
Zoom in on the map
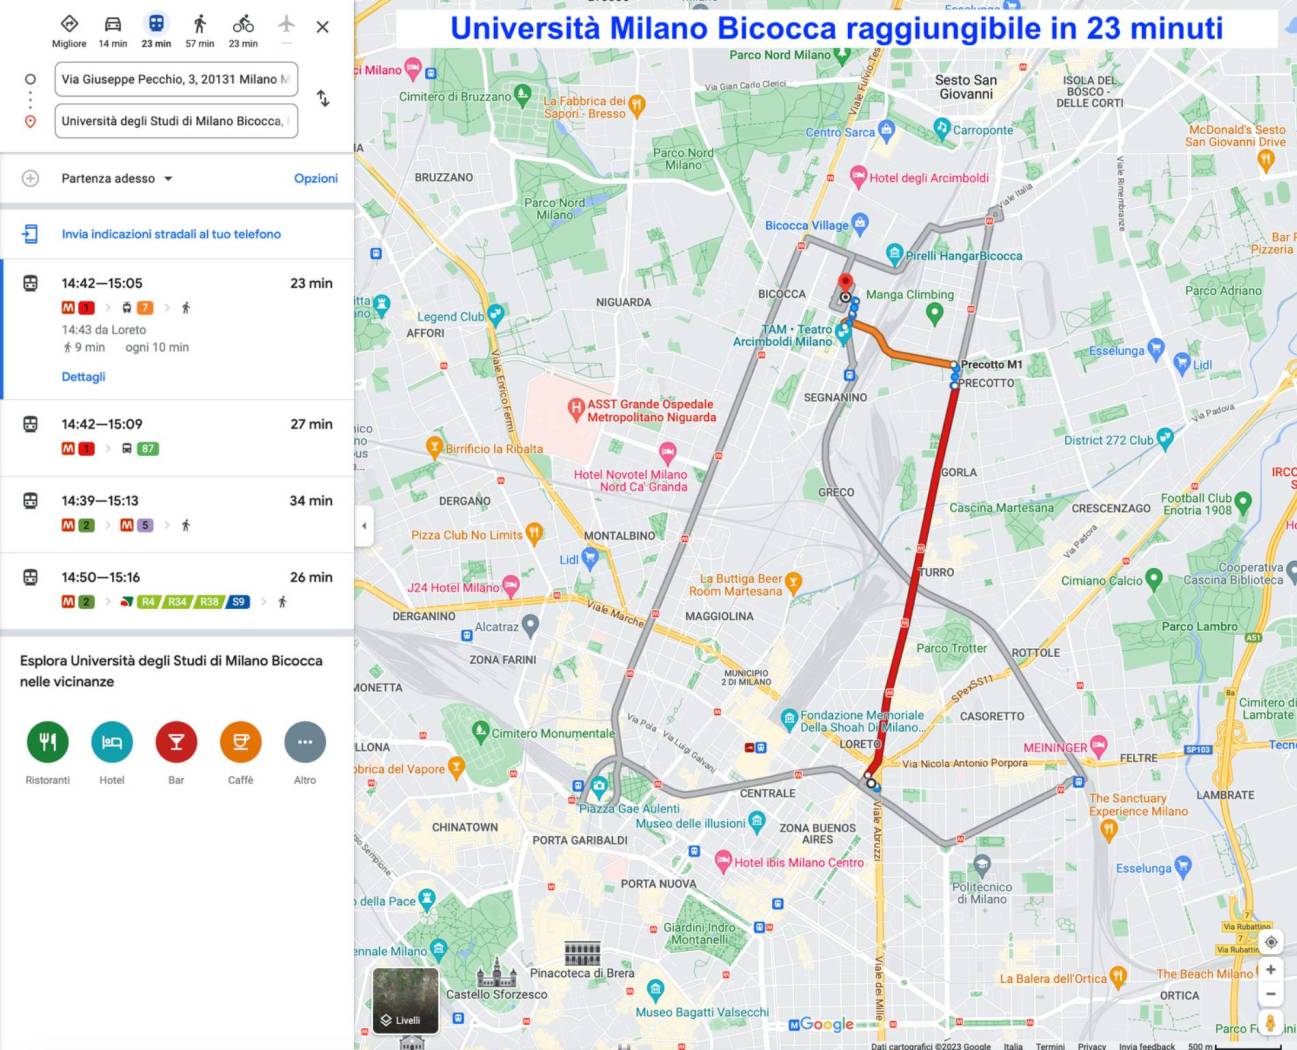click(x=1271, y=969)
